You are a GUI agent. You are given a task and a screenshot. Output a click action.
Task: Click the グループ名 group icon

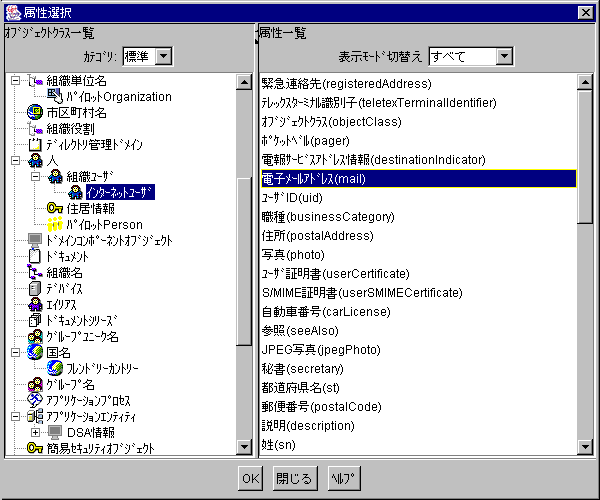click(x=35, y=384)
